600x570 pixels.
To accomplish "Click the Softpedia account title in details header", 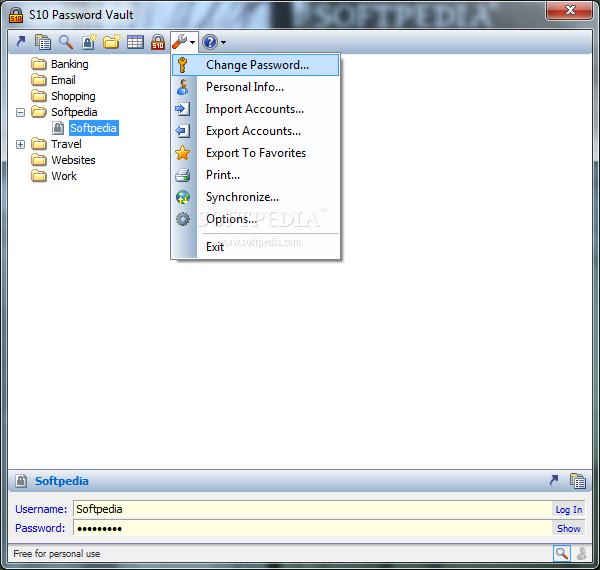I will [x=62, y=481].
